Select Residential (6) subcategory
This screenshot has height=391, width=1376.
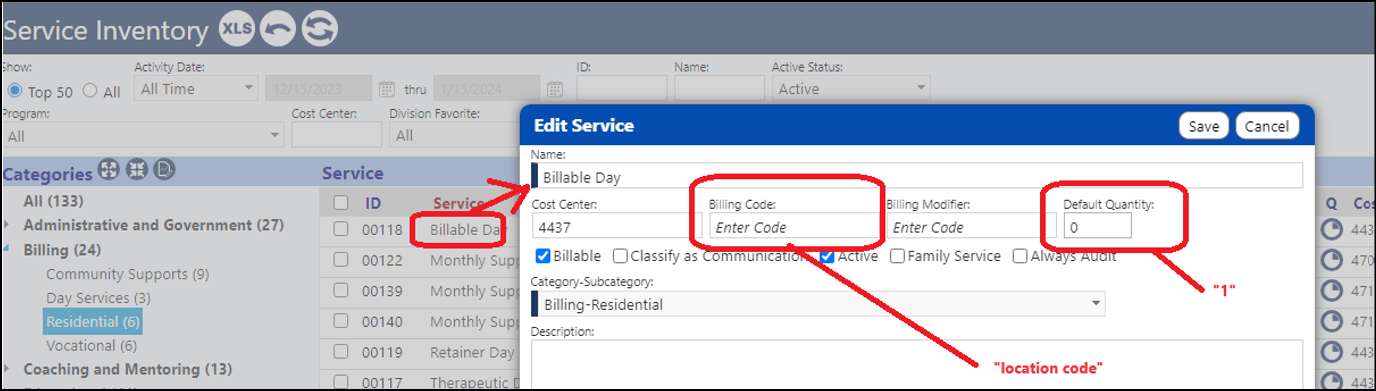[x=93, y=322]
